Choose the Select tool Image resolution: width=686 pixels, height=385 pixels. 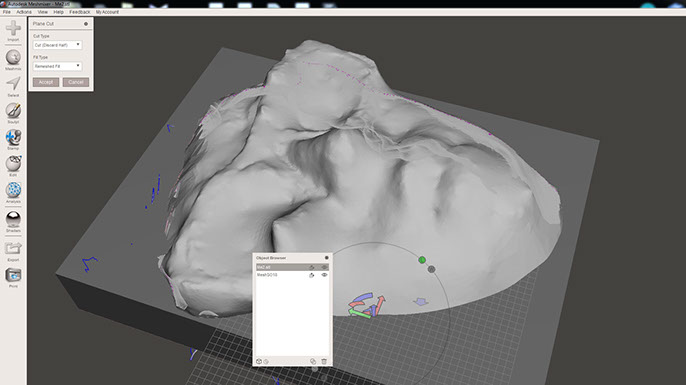[x=13, y=86]
